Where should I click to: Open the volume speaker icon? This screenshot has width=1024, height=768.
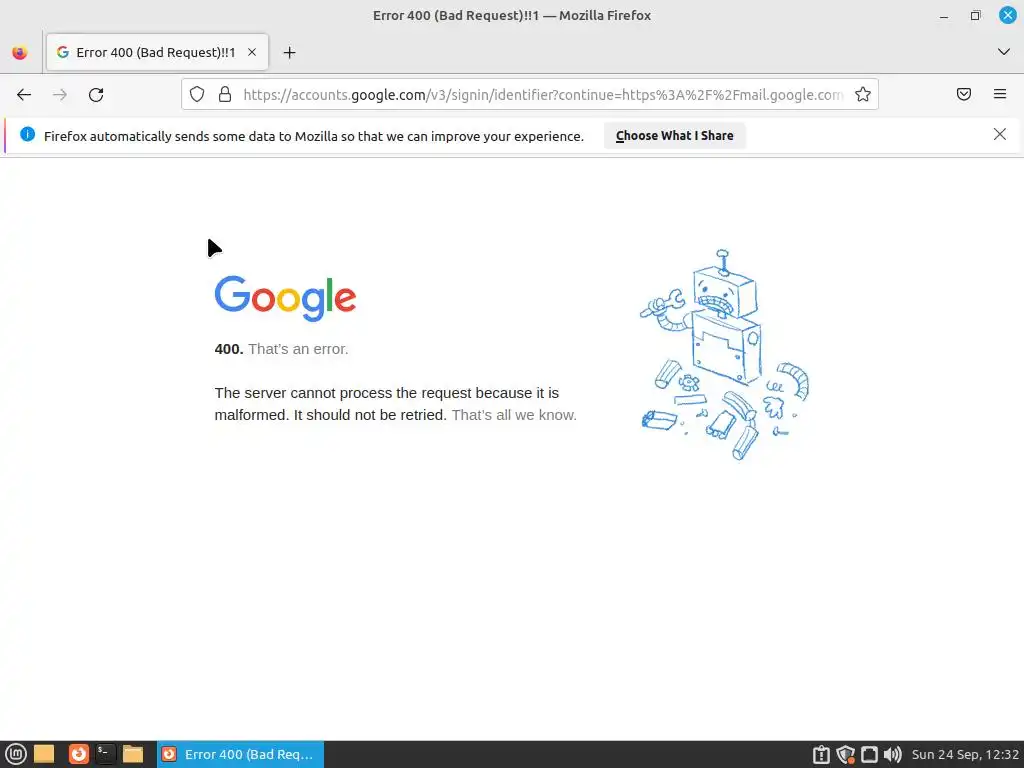click(892, 755)
